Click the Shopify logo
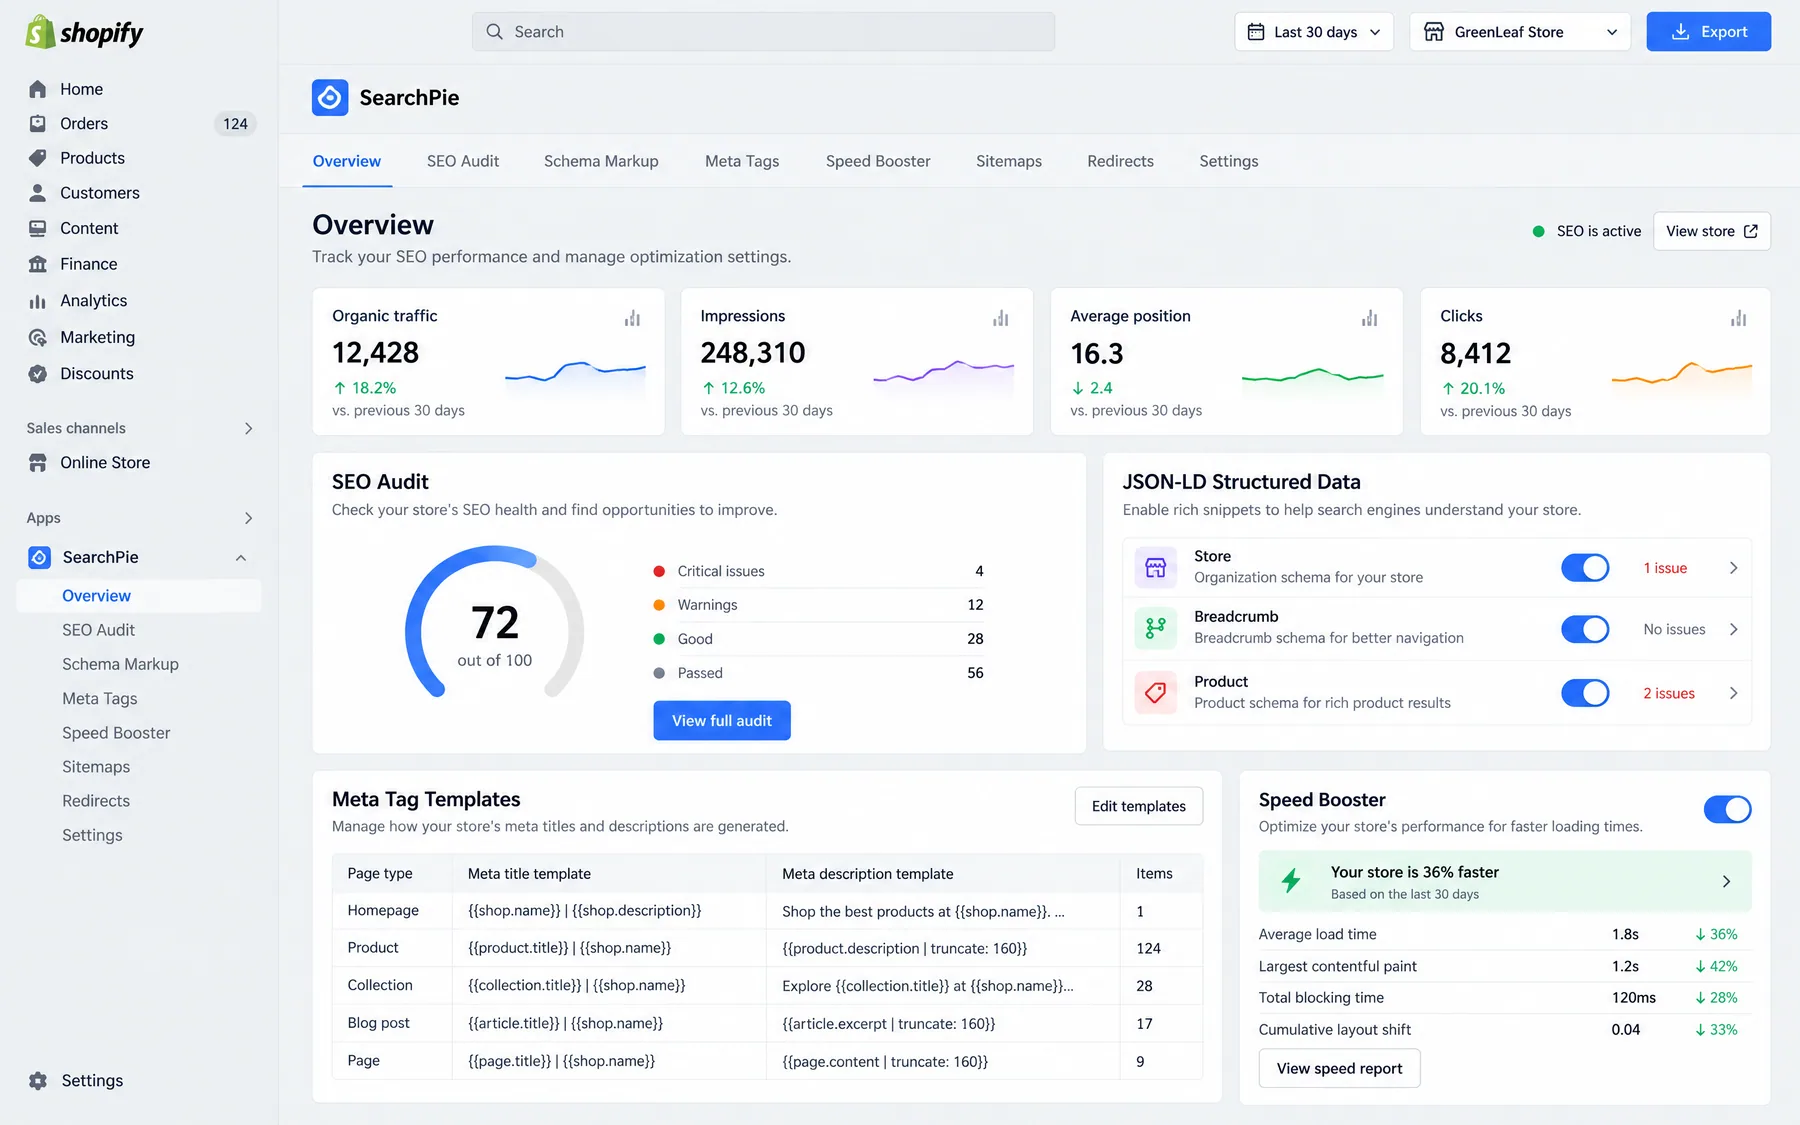The image size is (1800, 1125). pos(84,32)
